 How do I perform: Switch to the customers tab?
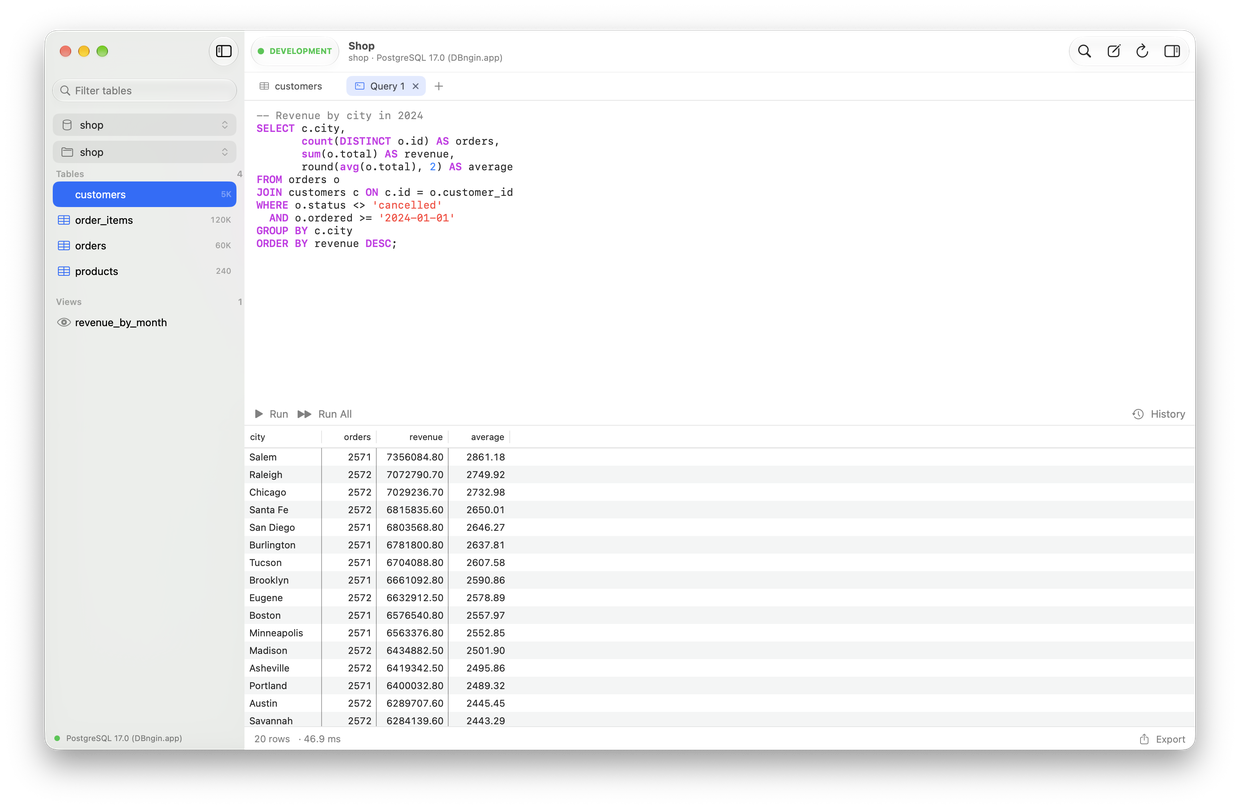[291, 86]
